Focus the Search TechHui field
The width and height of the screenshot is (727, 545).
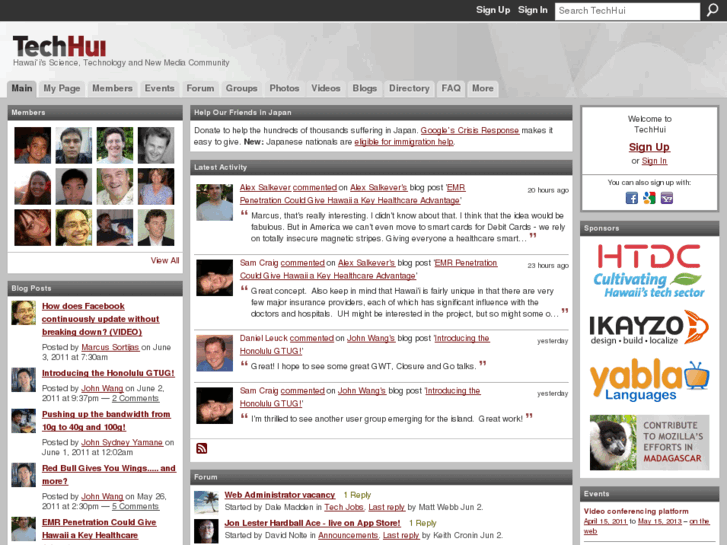click(627, 11)
